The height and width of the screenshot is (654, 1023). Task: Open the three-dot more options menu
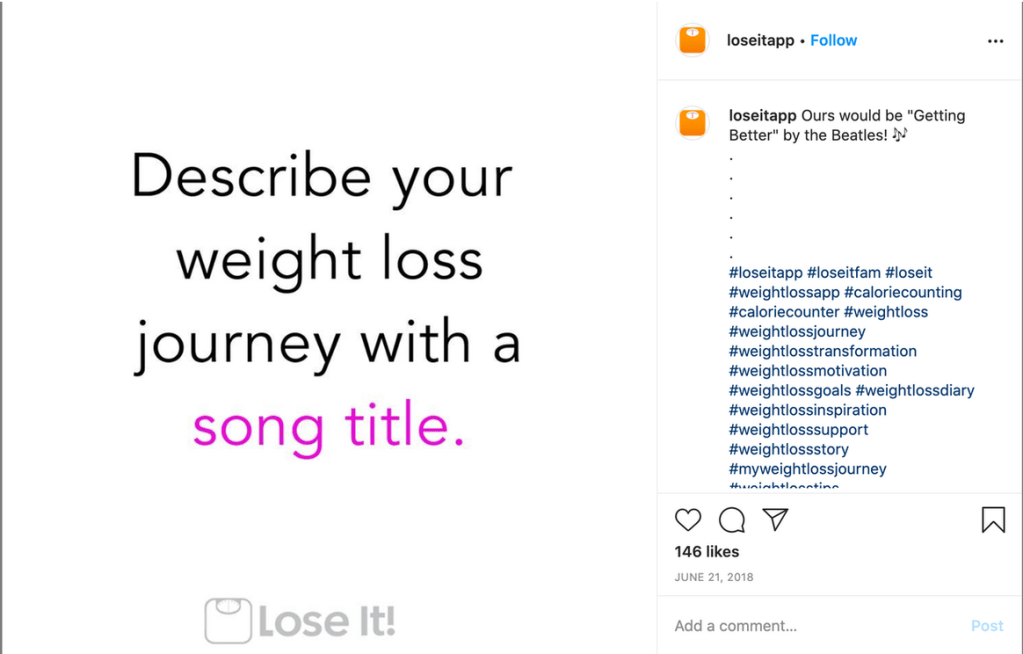[995, 41]
